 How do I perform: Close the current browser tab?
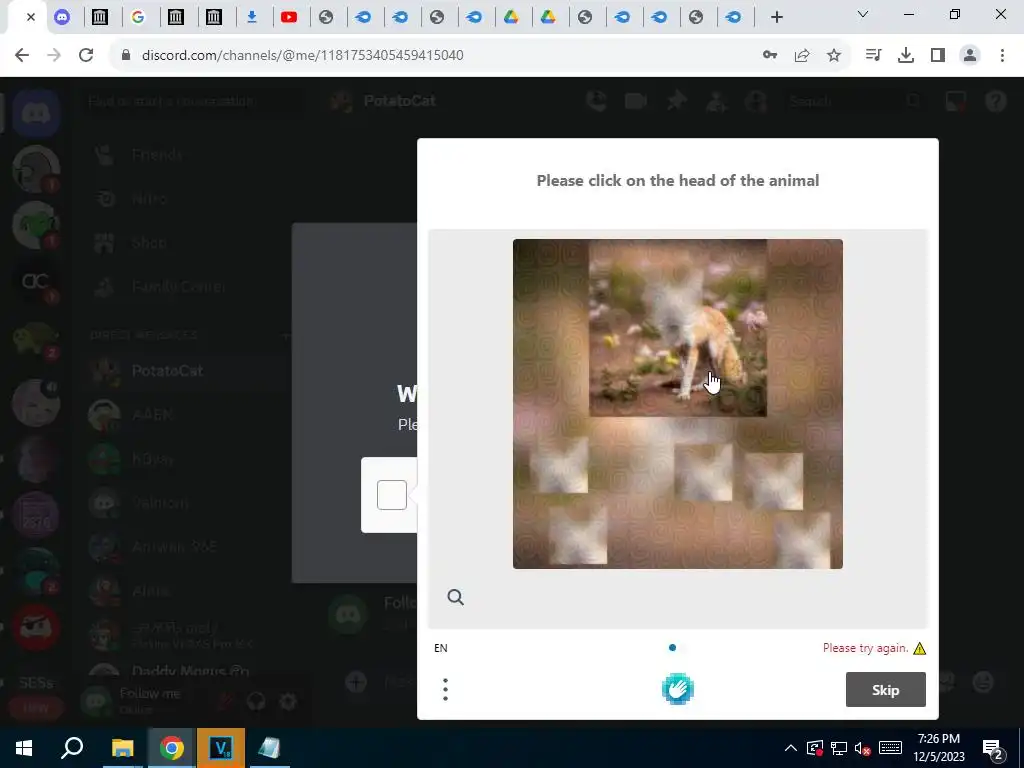[x=30, y=17]
